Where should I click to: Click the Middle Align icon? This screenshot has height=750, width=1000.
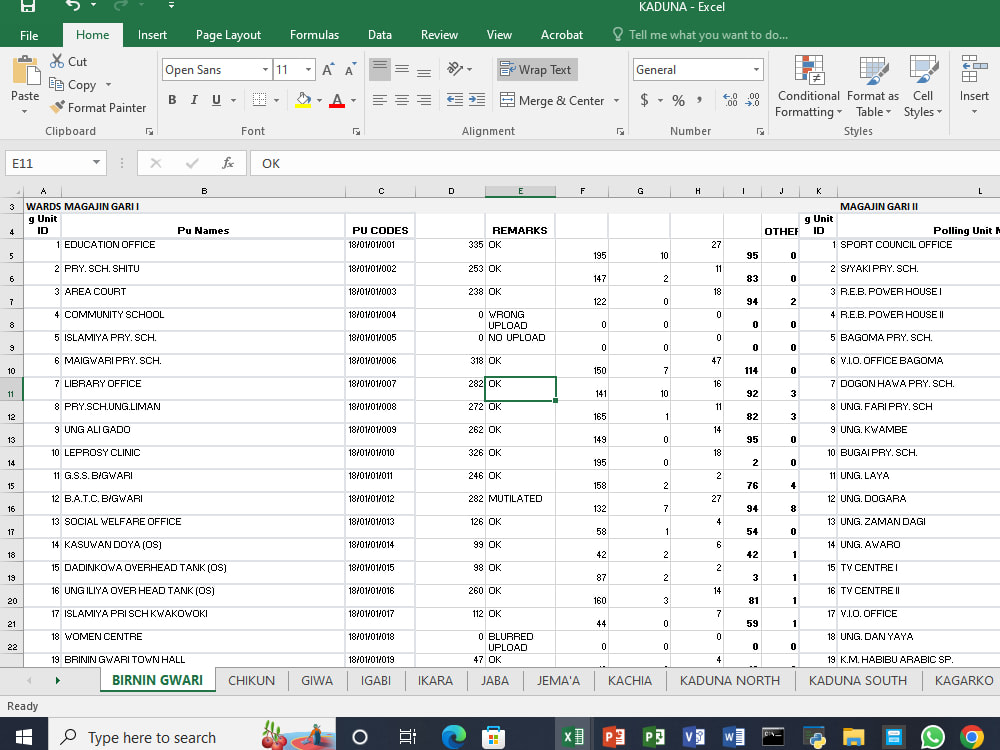click(x=402, y=70)
